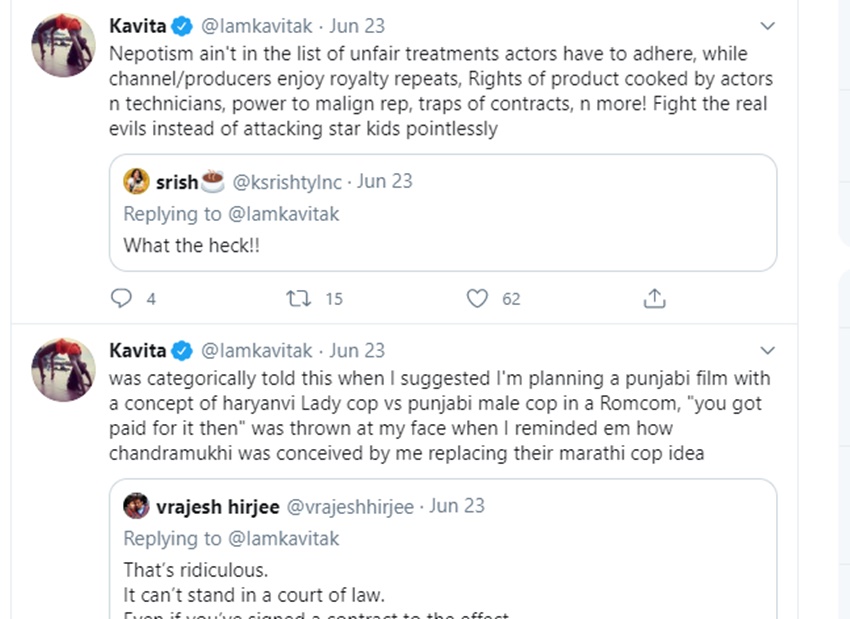Image resolution: width=850 pixels, height=619 pixels.
Task: Open the @ksrishtyInc profile handle
Action: click(x=287, y=182)
